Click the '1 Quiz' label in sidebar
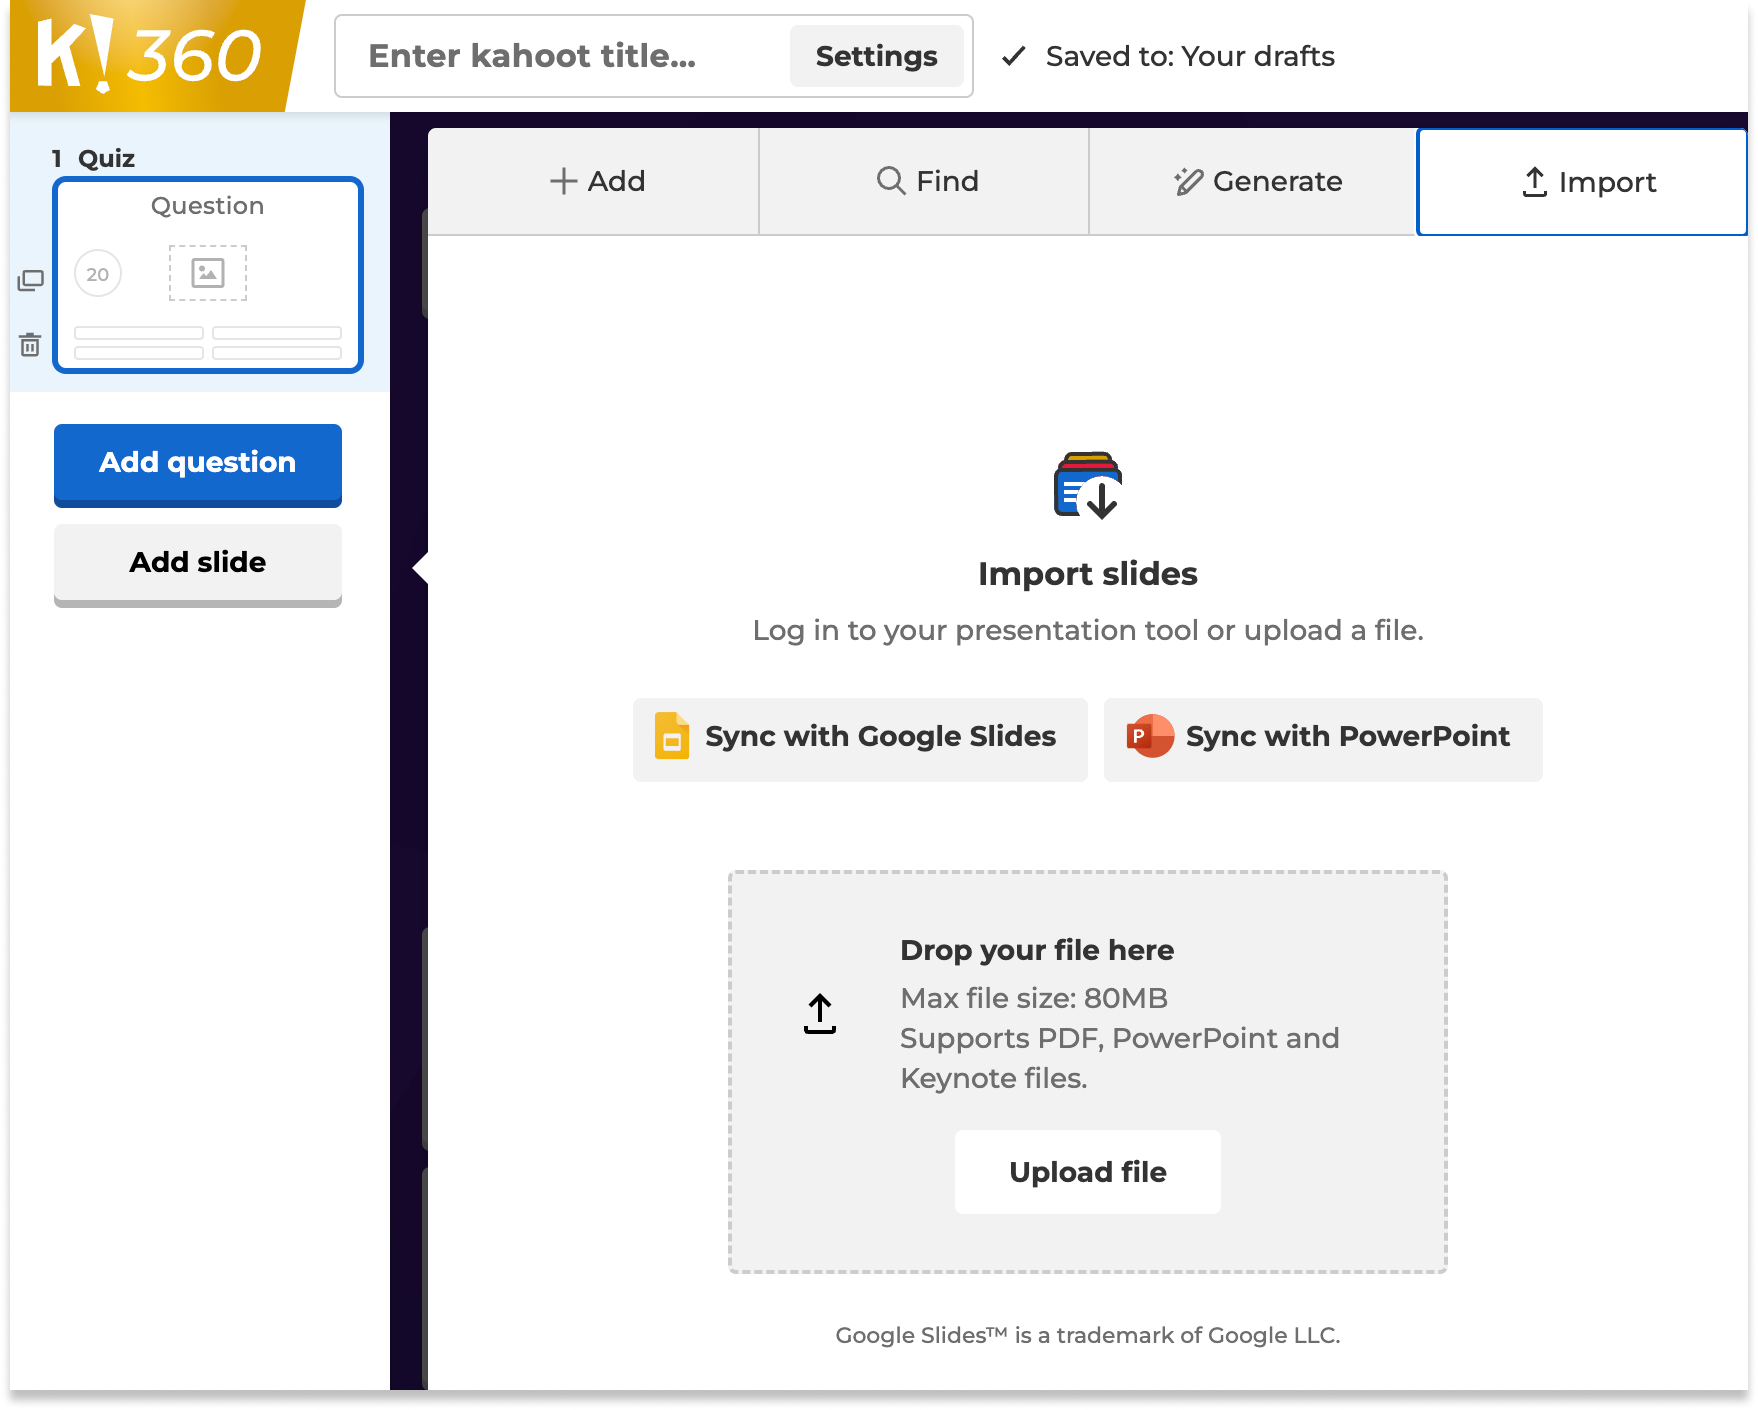This screenshot has width=1758, height=1410. [x=93, y=158]
